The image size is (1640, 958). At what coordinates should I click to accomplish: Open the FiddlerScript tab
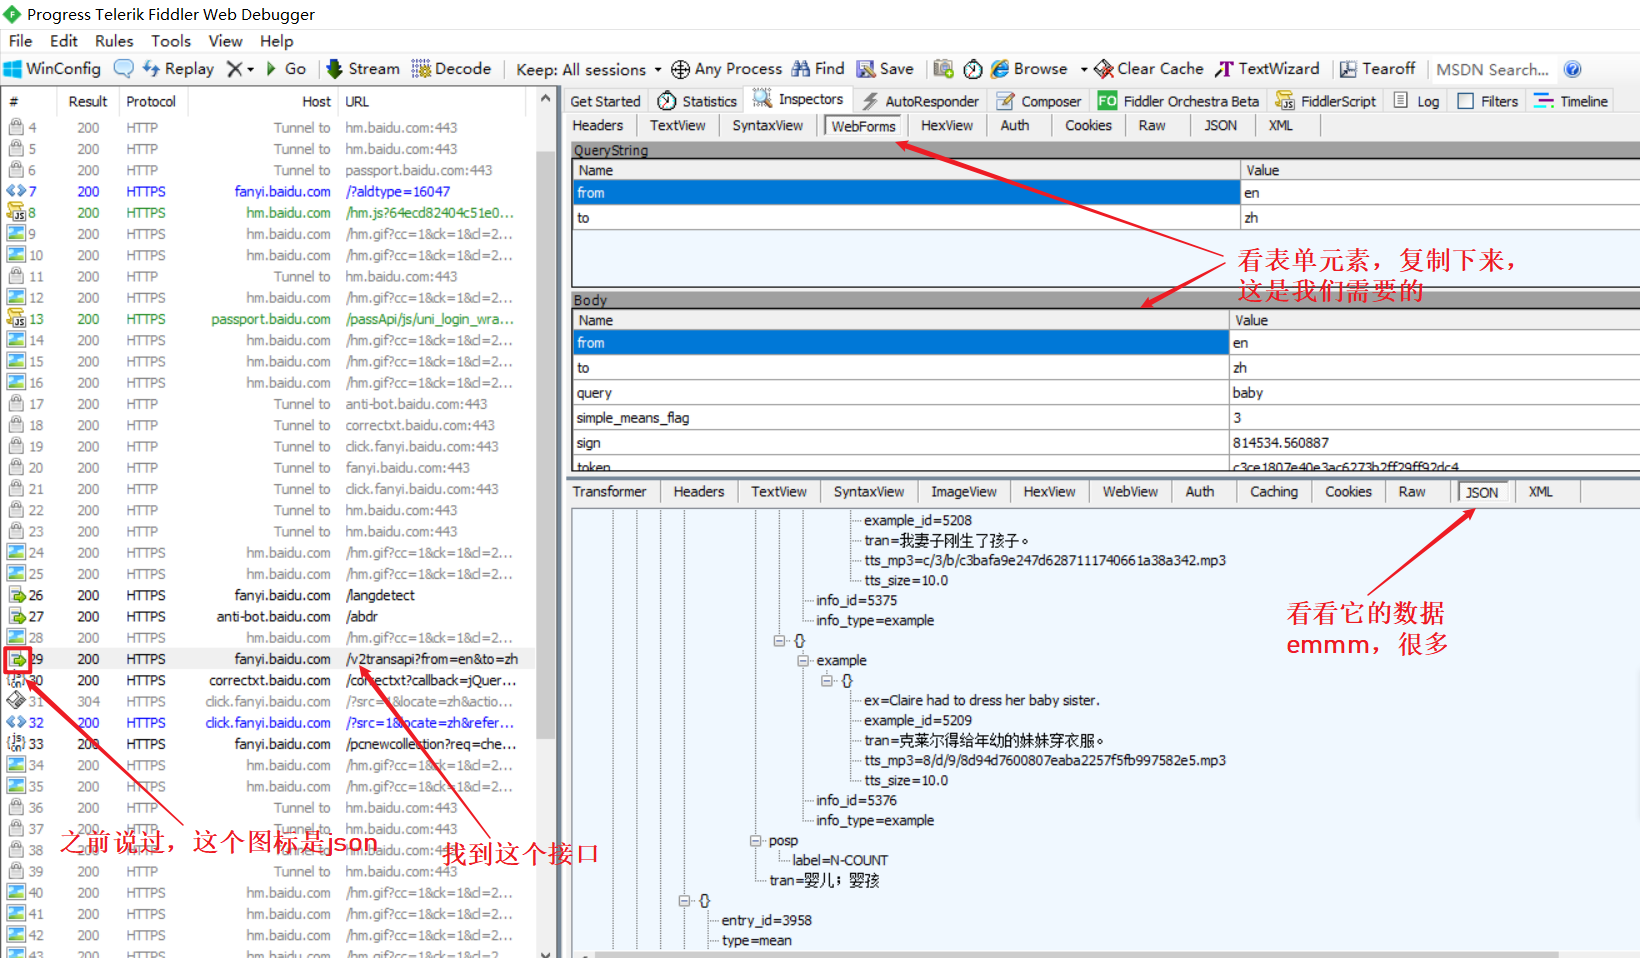1326,101
